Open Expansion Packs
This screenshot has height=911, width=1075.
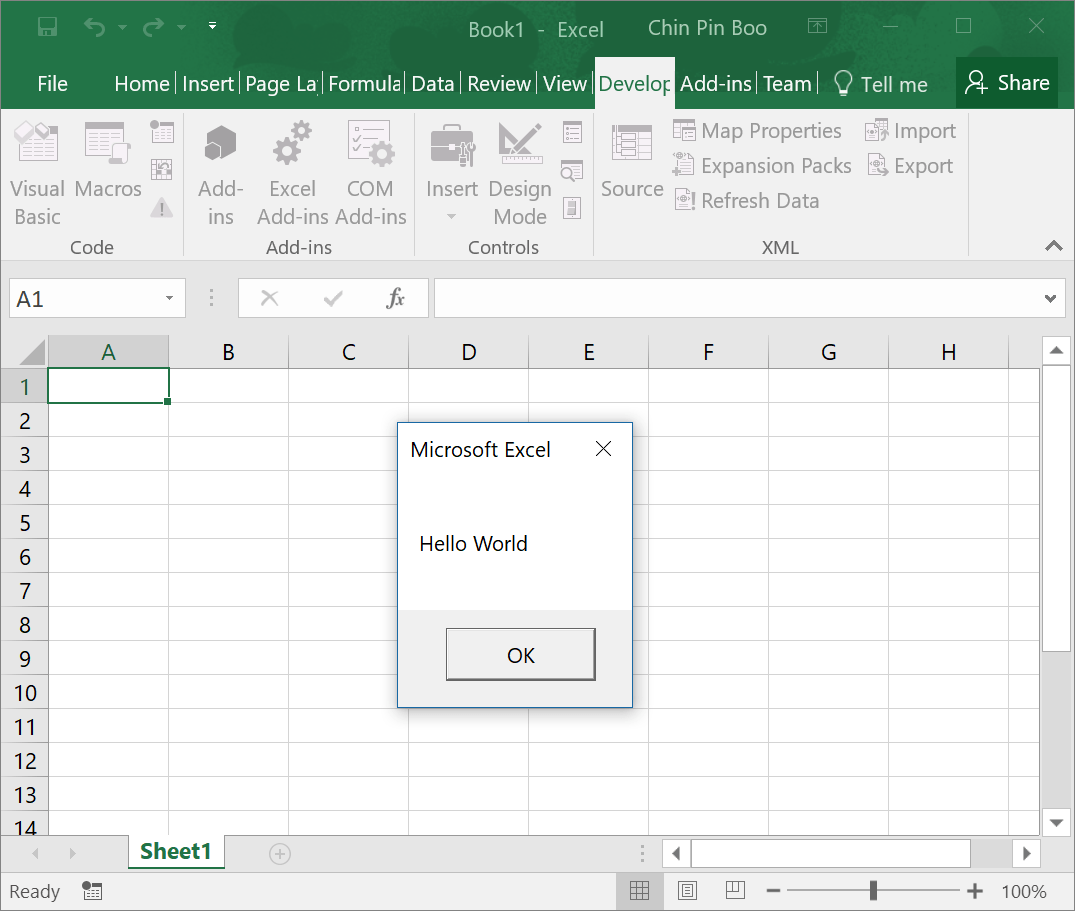pos(761,166)
